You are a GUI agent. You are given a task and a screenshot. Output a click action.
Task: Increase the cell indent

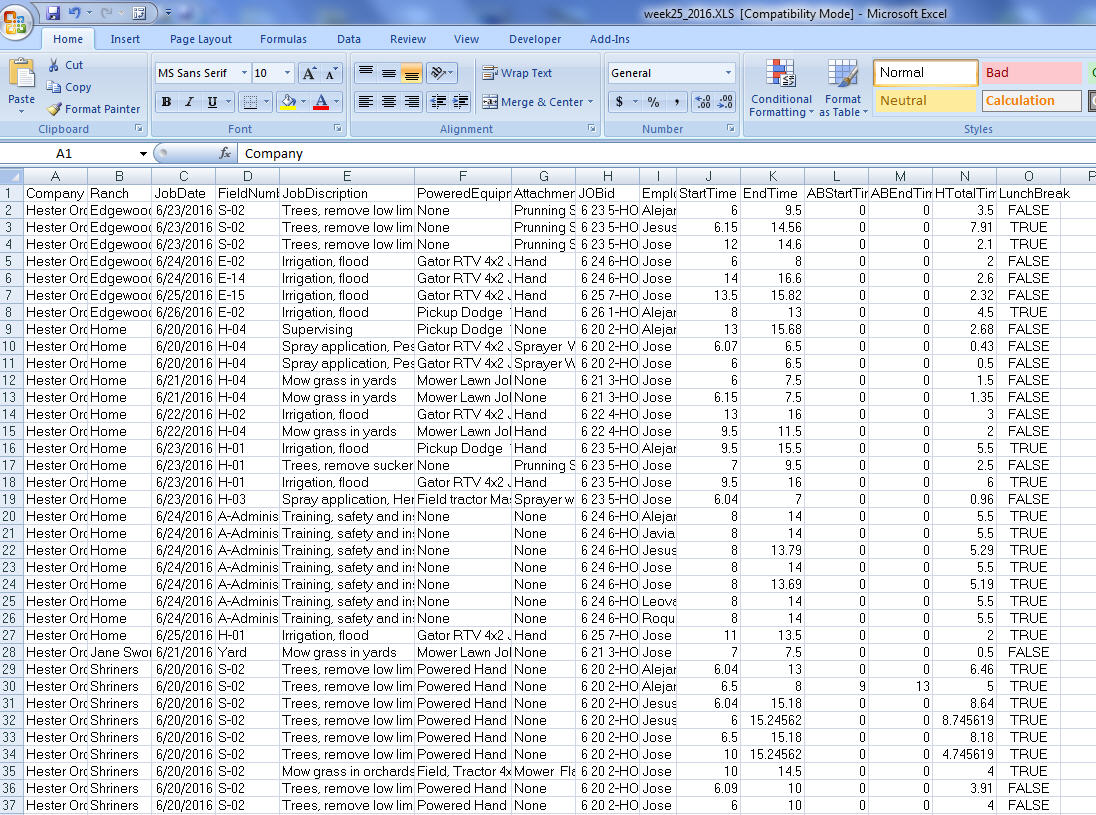pyautogui.click(x=461, y=102)
